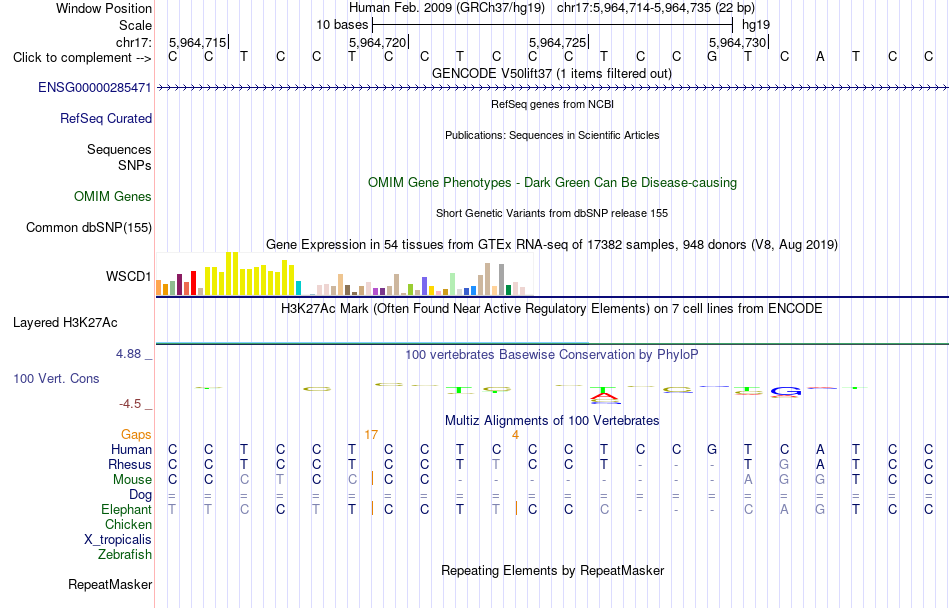Click the Sequences track label
Viewport: 950px width, 608px height.
119,150
